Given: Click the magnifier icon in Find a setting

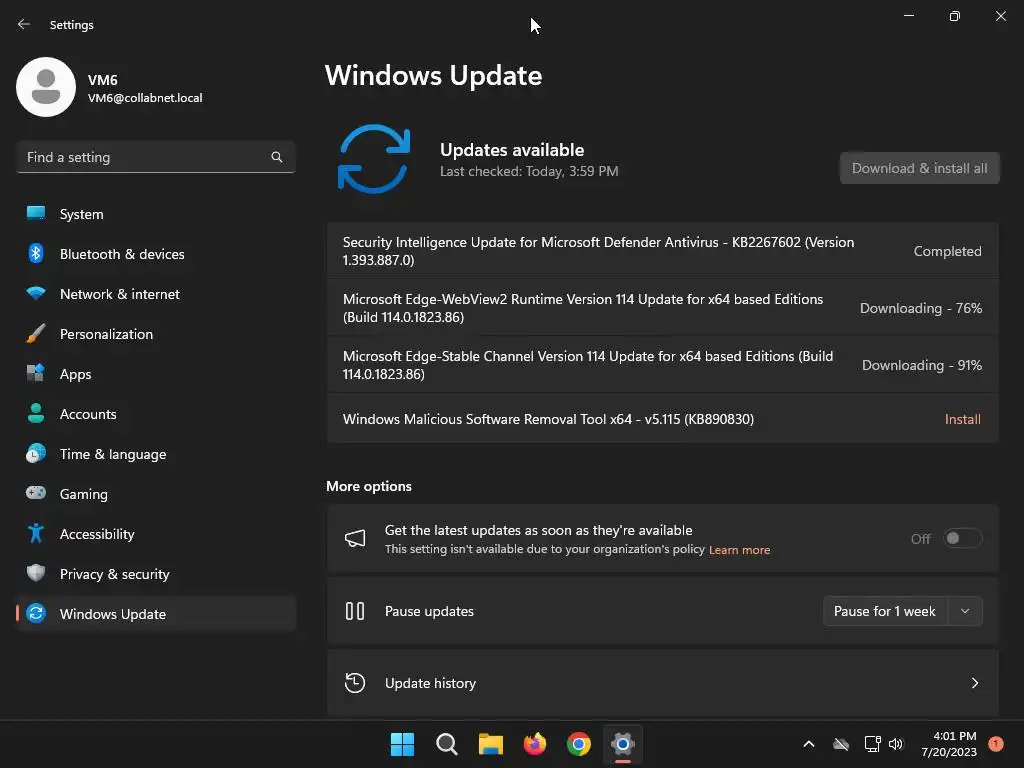Looking at the screenshot, I should 277,157.
